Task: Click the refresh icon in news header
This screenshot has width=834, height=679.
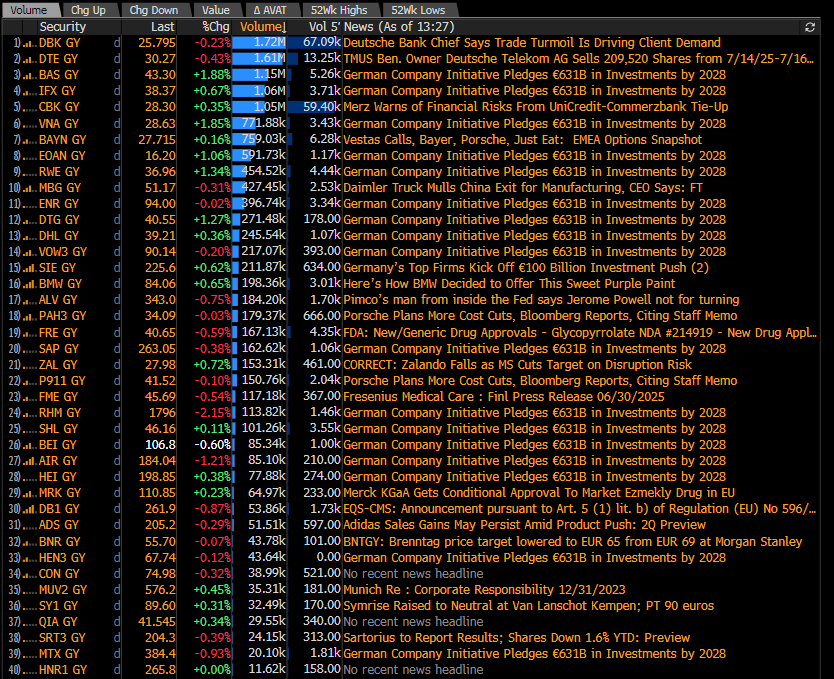Action: 810,27
